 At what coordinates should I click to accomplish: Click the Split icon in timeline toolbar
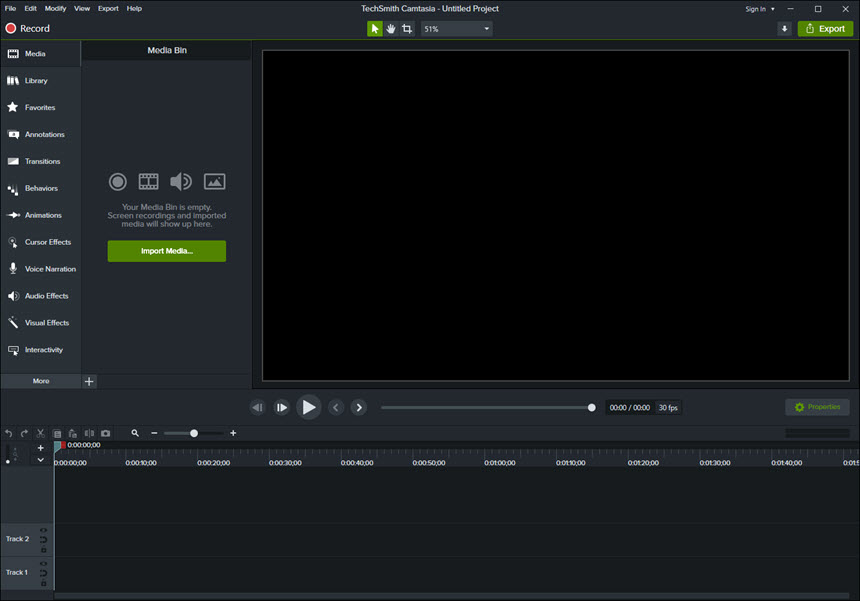click(x=89, y=433)
